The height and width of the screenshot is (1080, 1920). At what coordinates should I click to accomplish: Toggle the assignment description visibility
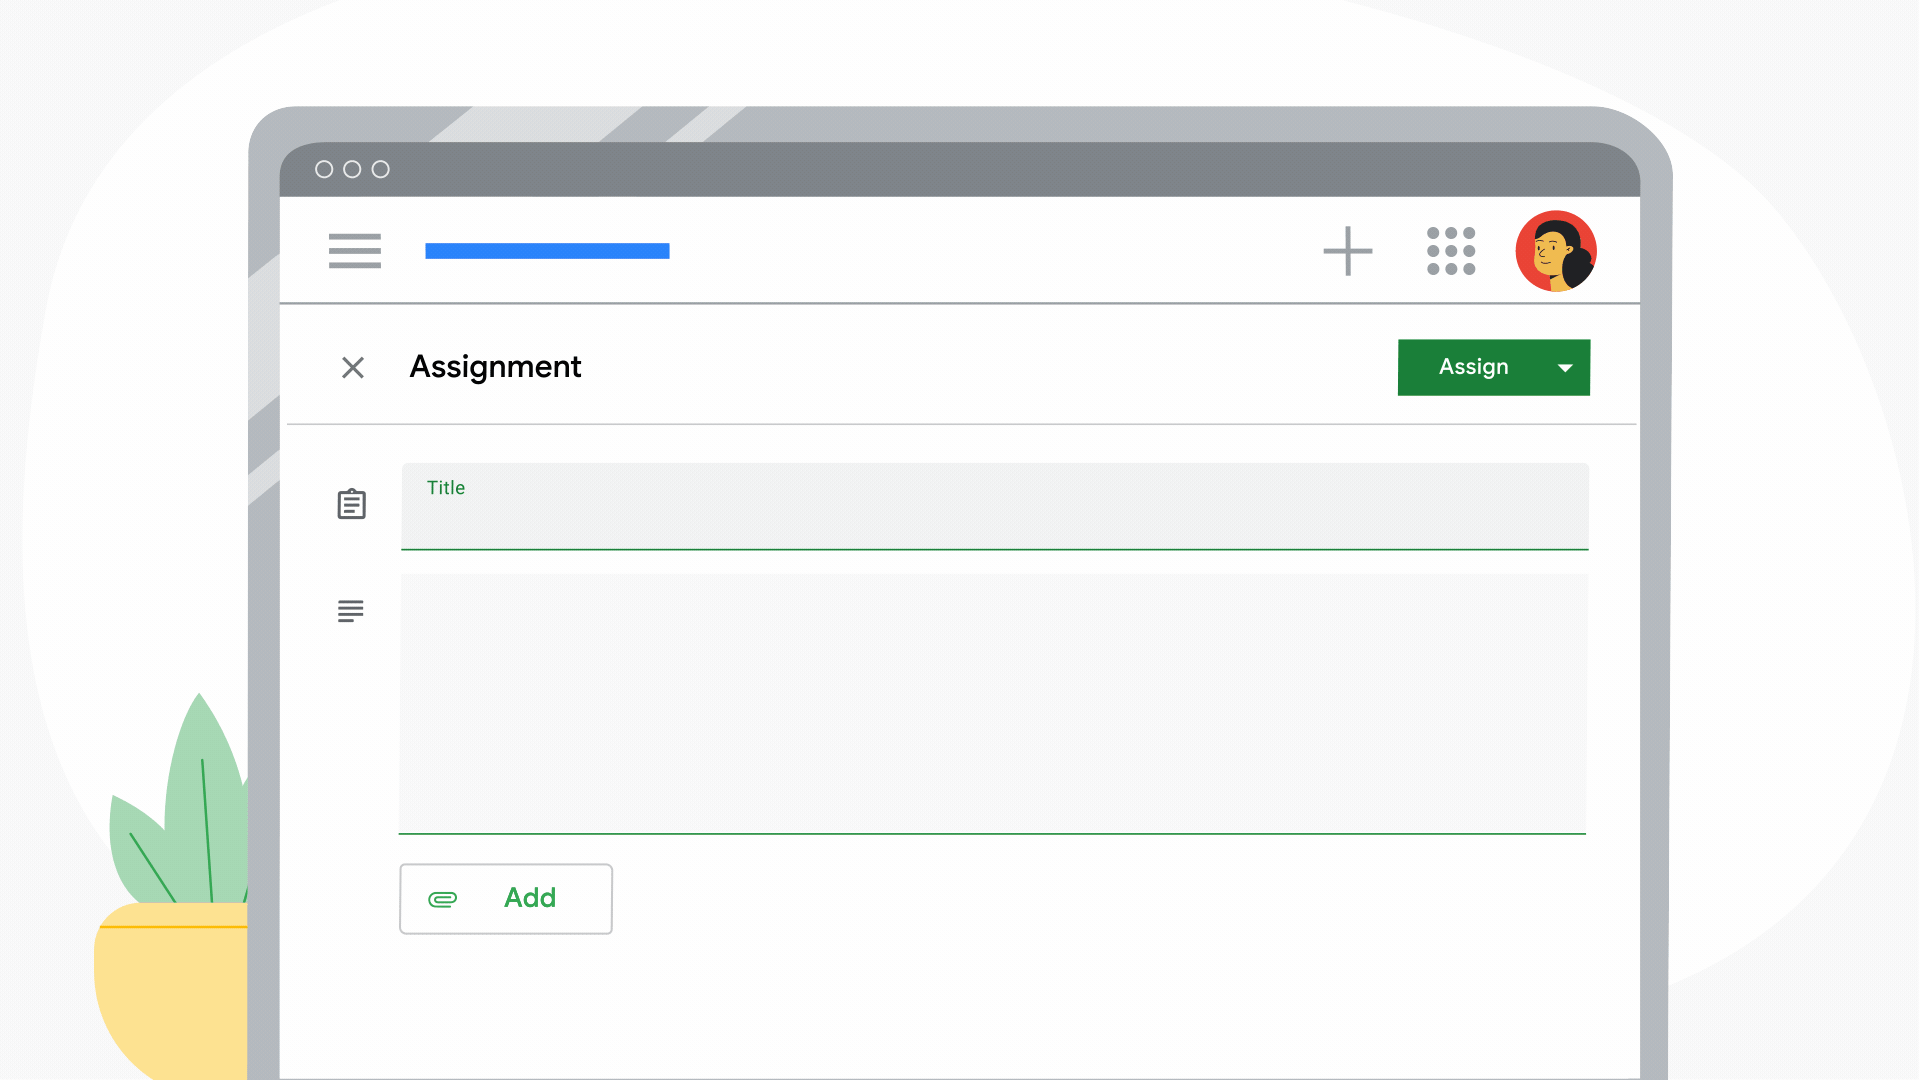[351, 611]
